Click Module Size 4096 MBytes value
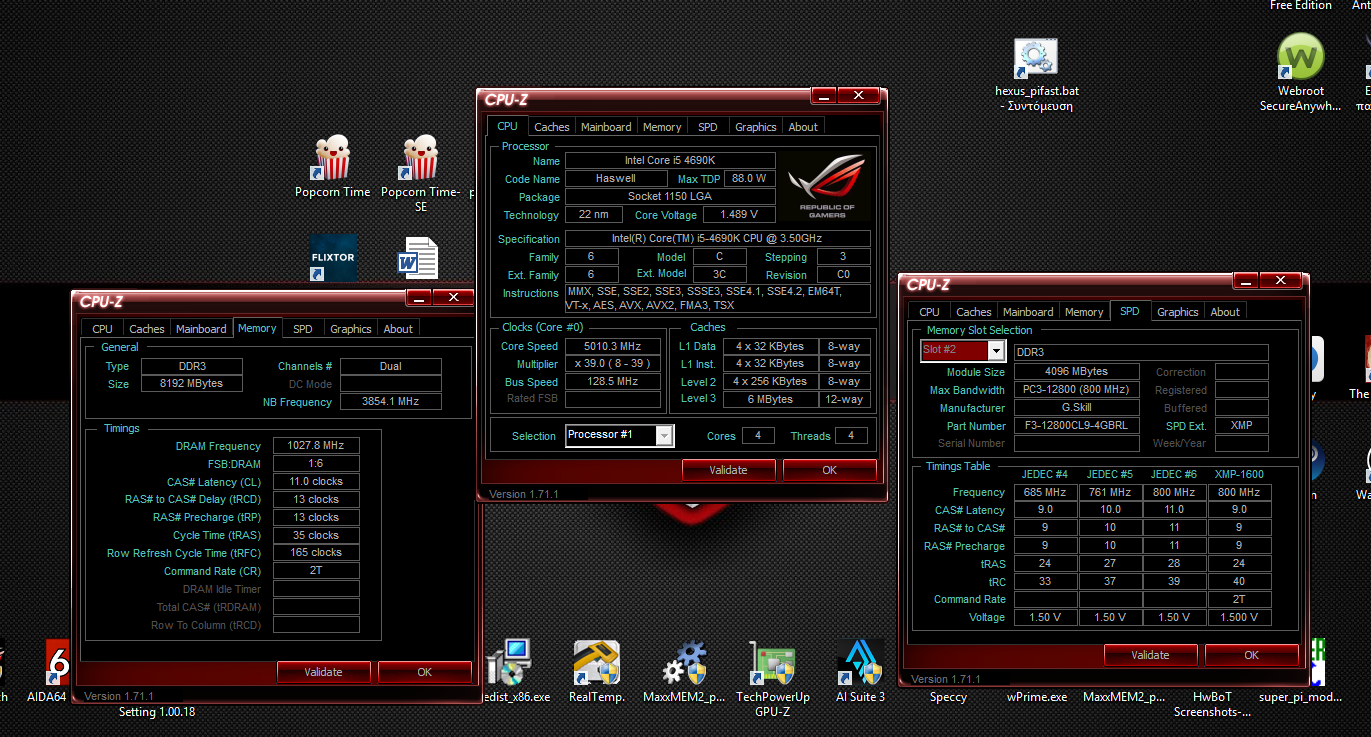The height and width of the screenshot is (737, 1371). pyautogui.click(x=1077, y=372)
